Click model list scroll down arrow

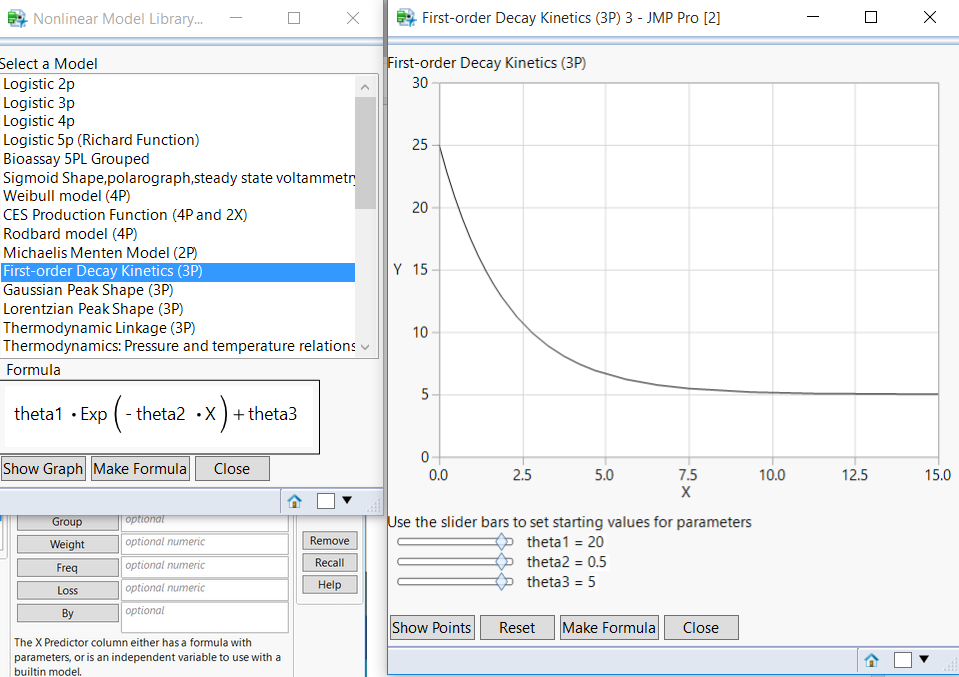tap(365, 347)
